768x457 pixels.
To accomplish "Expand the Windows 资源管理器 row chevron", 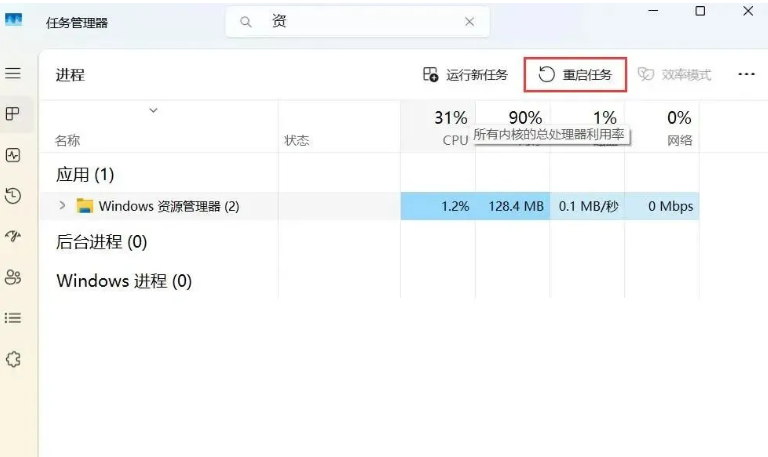I will click(62, 206).
